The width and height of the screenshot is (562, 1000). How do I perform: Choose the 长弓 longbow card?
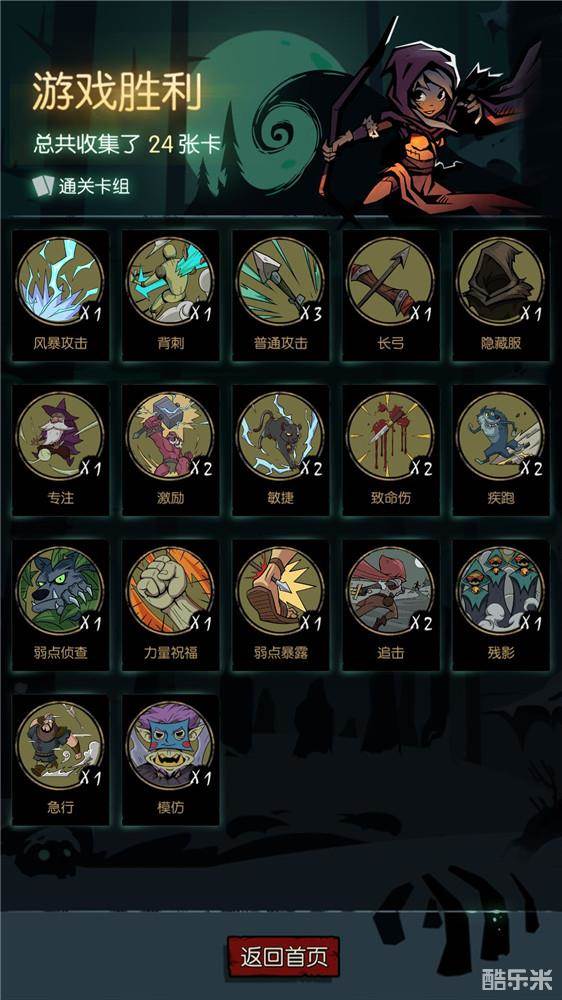[x=390, y=295]
